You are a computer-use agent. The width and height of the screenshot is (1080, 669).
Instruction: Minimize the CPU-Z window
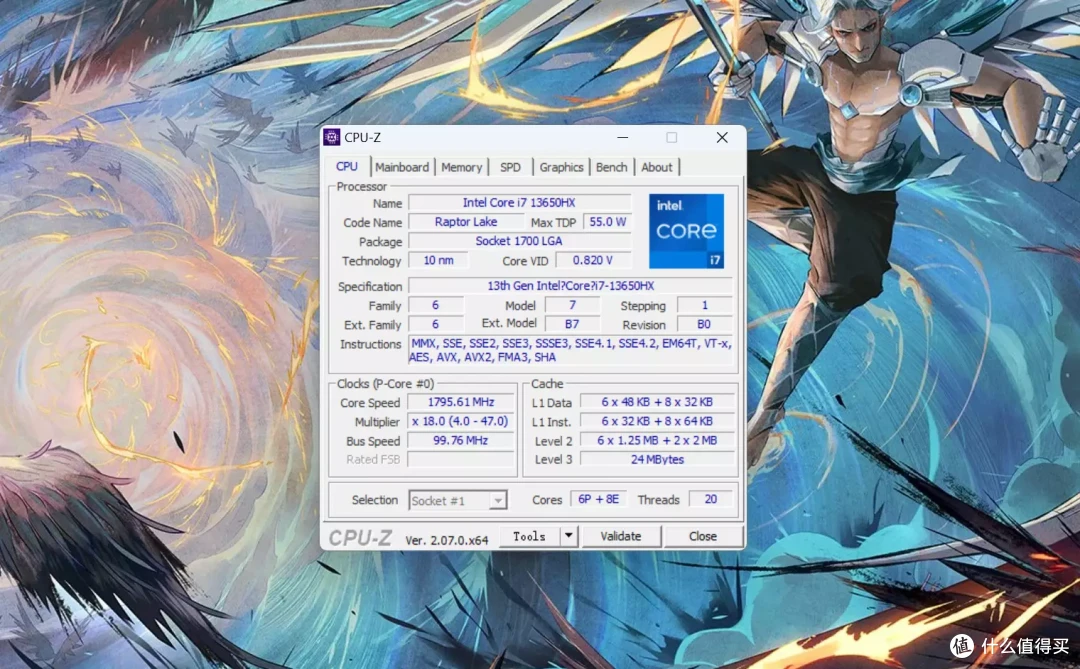point(623,137)
